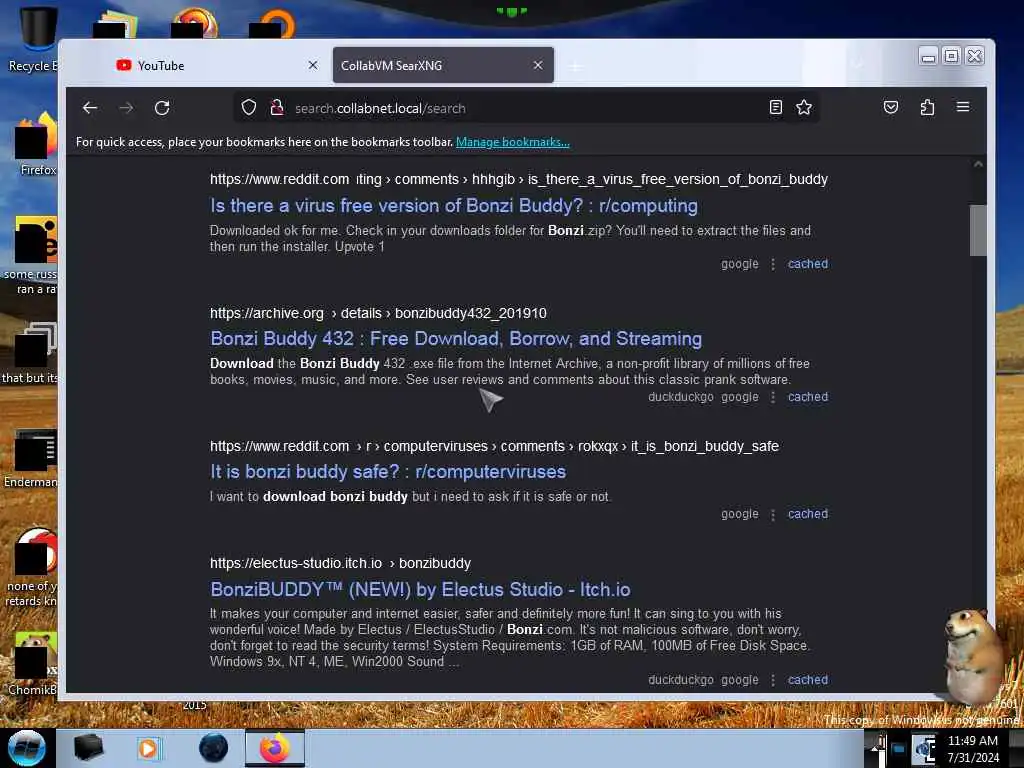Open the black box taskbar icon
This screenshot has height=768, width=1024.
click(x=89, y=748)
